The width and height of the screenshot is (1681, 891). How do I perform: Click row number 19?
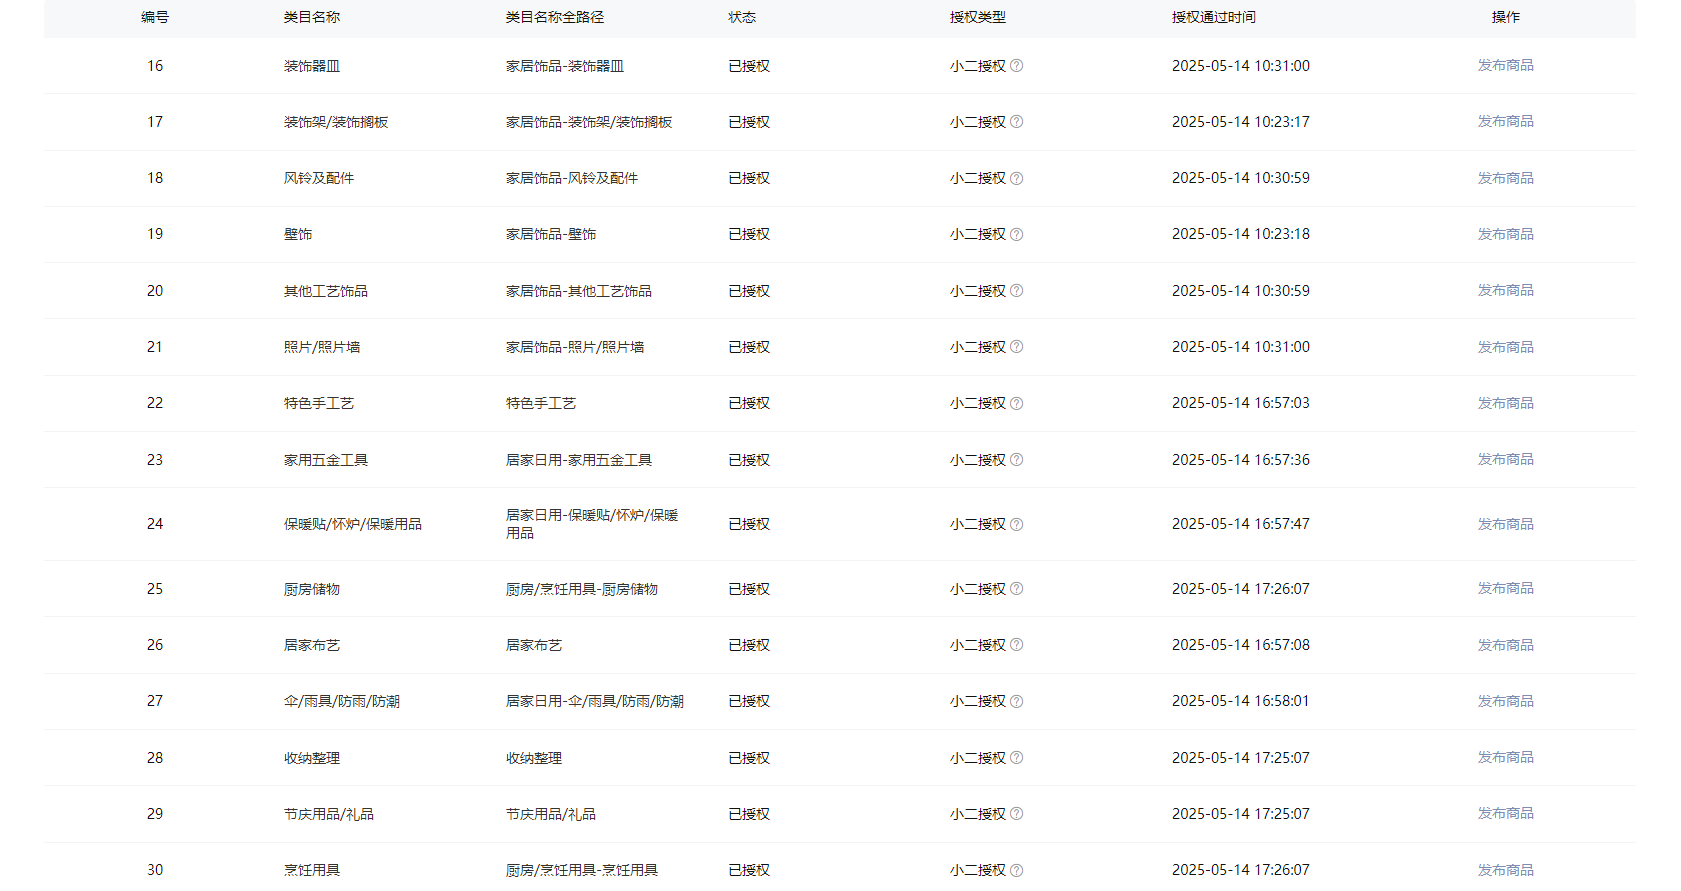(155, 234)
